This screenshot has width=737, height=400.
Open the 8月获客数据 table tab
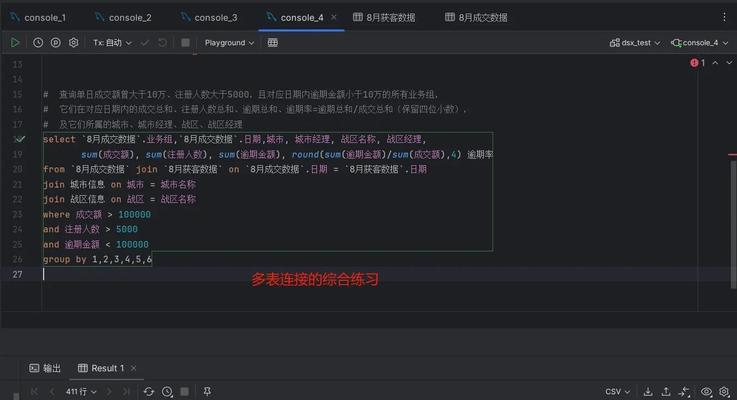[x=384, y=17]
